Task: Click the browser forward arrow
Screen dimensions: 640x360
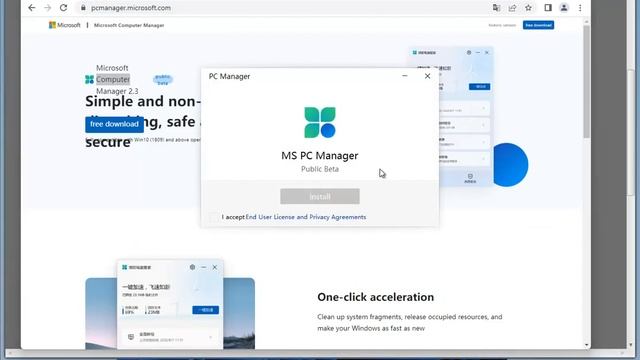Action: [x=47, y=8]
